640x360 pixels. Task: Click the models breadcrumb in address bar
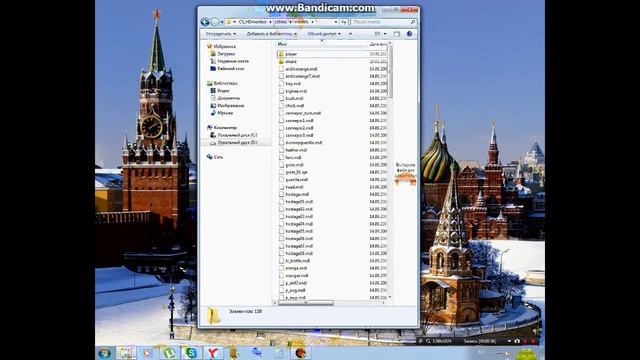(x=301, y=22)
